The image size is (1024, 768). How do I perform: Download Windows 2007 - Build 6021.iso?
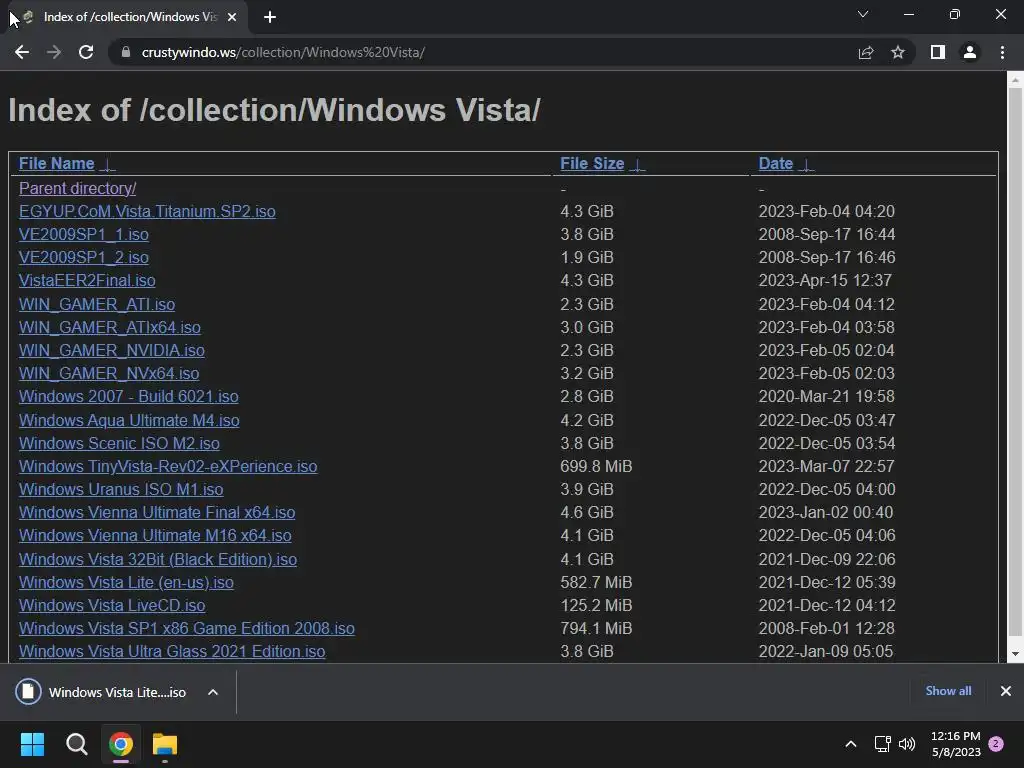[129, 396]
